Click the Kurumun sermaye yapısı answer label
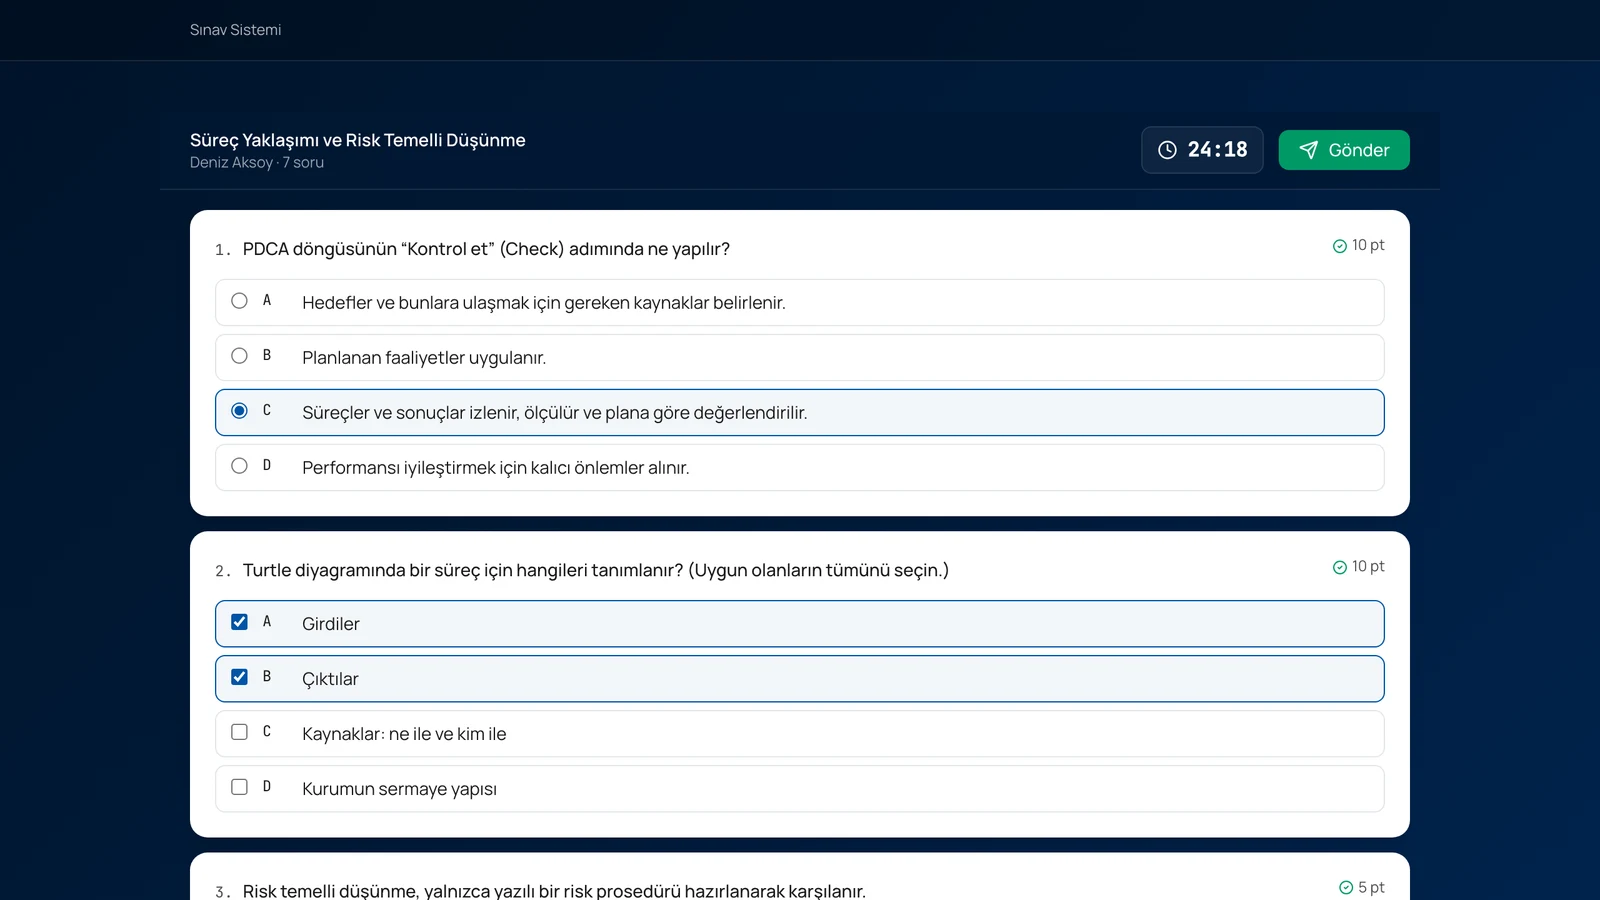This screenshot has height=900, width=1600. [x=399, y=789]
